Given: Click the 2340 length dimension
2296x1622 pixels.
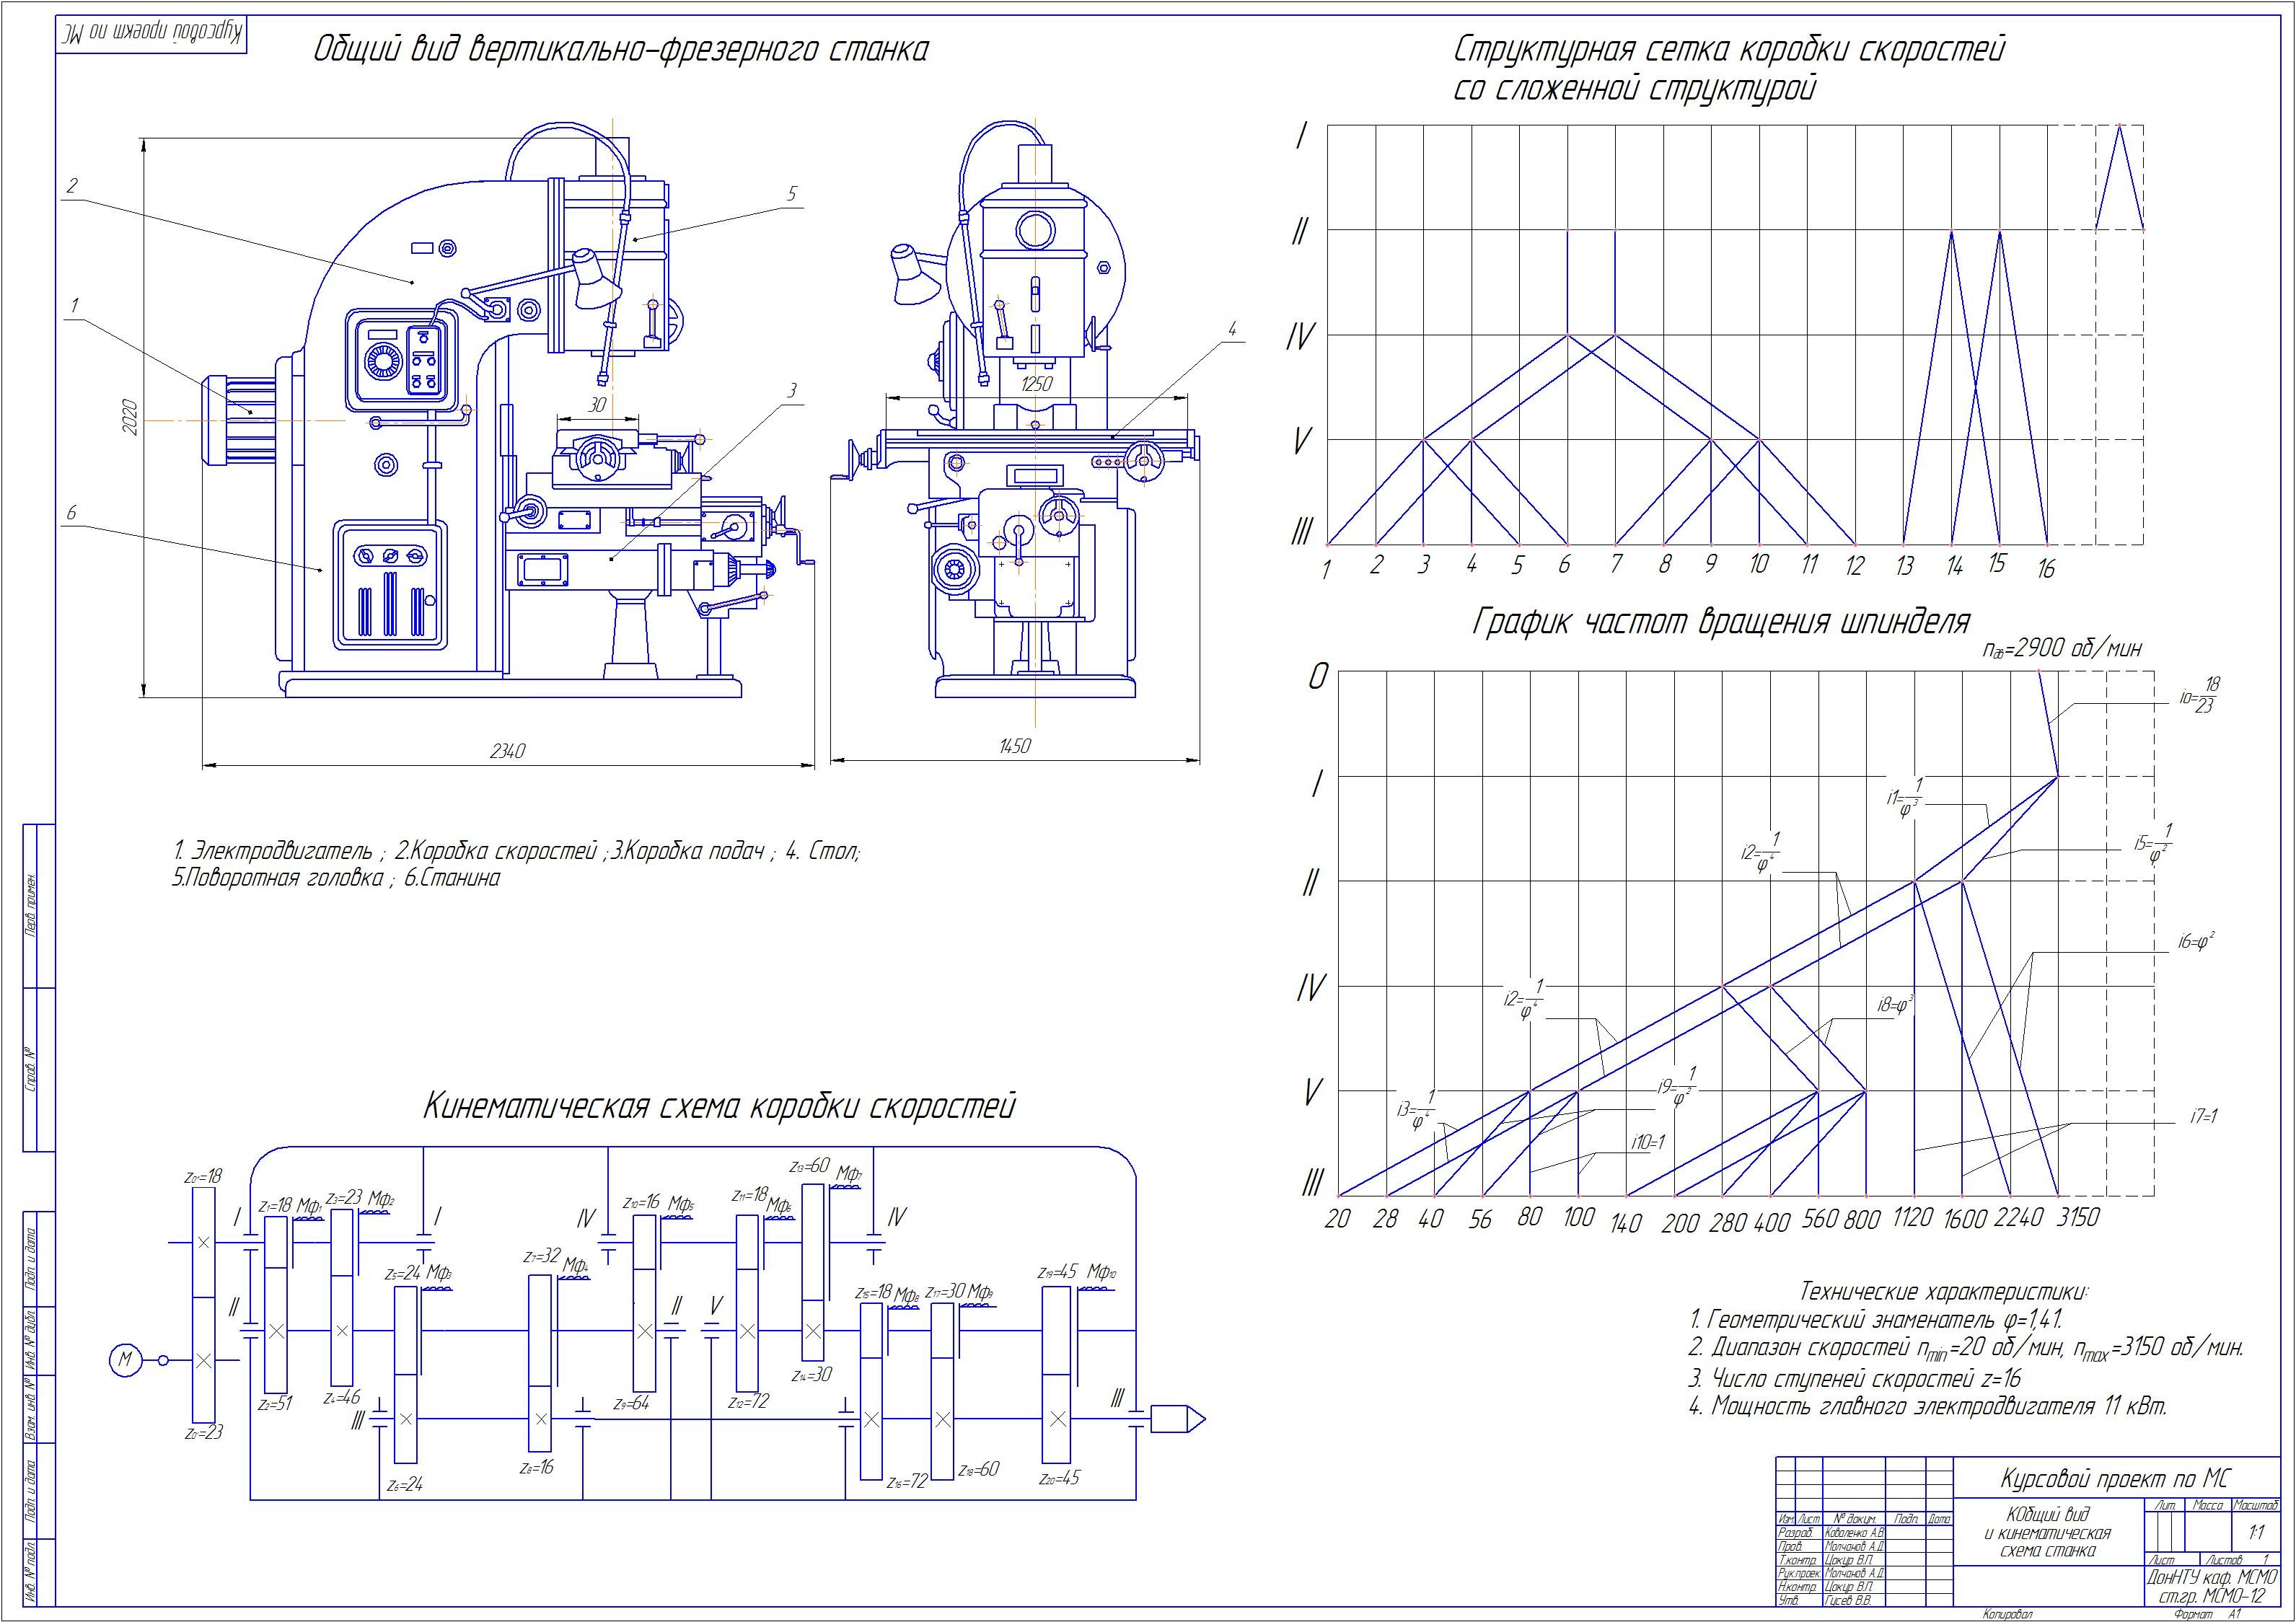Looking at the screenshot, I should (507, 750).
